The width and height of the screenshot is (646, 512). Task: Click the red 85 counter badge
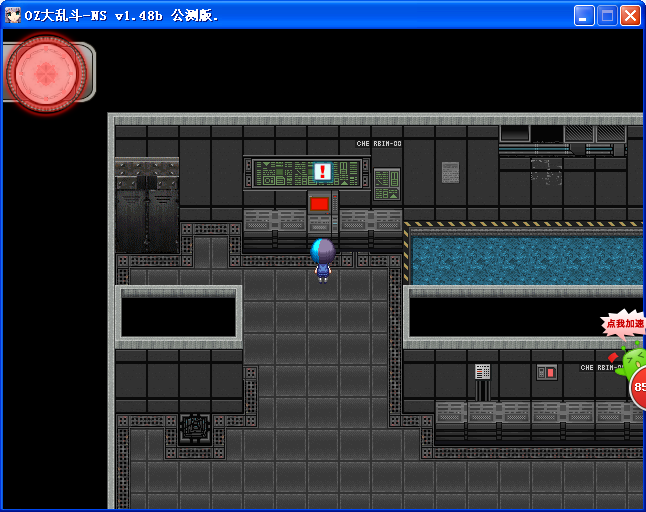(x=639, y=387)
